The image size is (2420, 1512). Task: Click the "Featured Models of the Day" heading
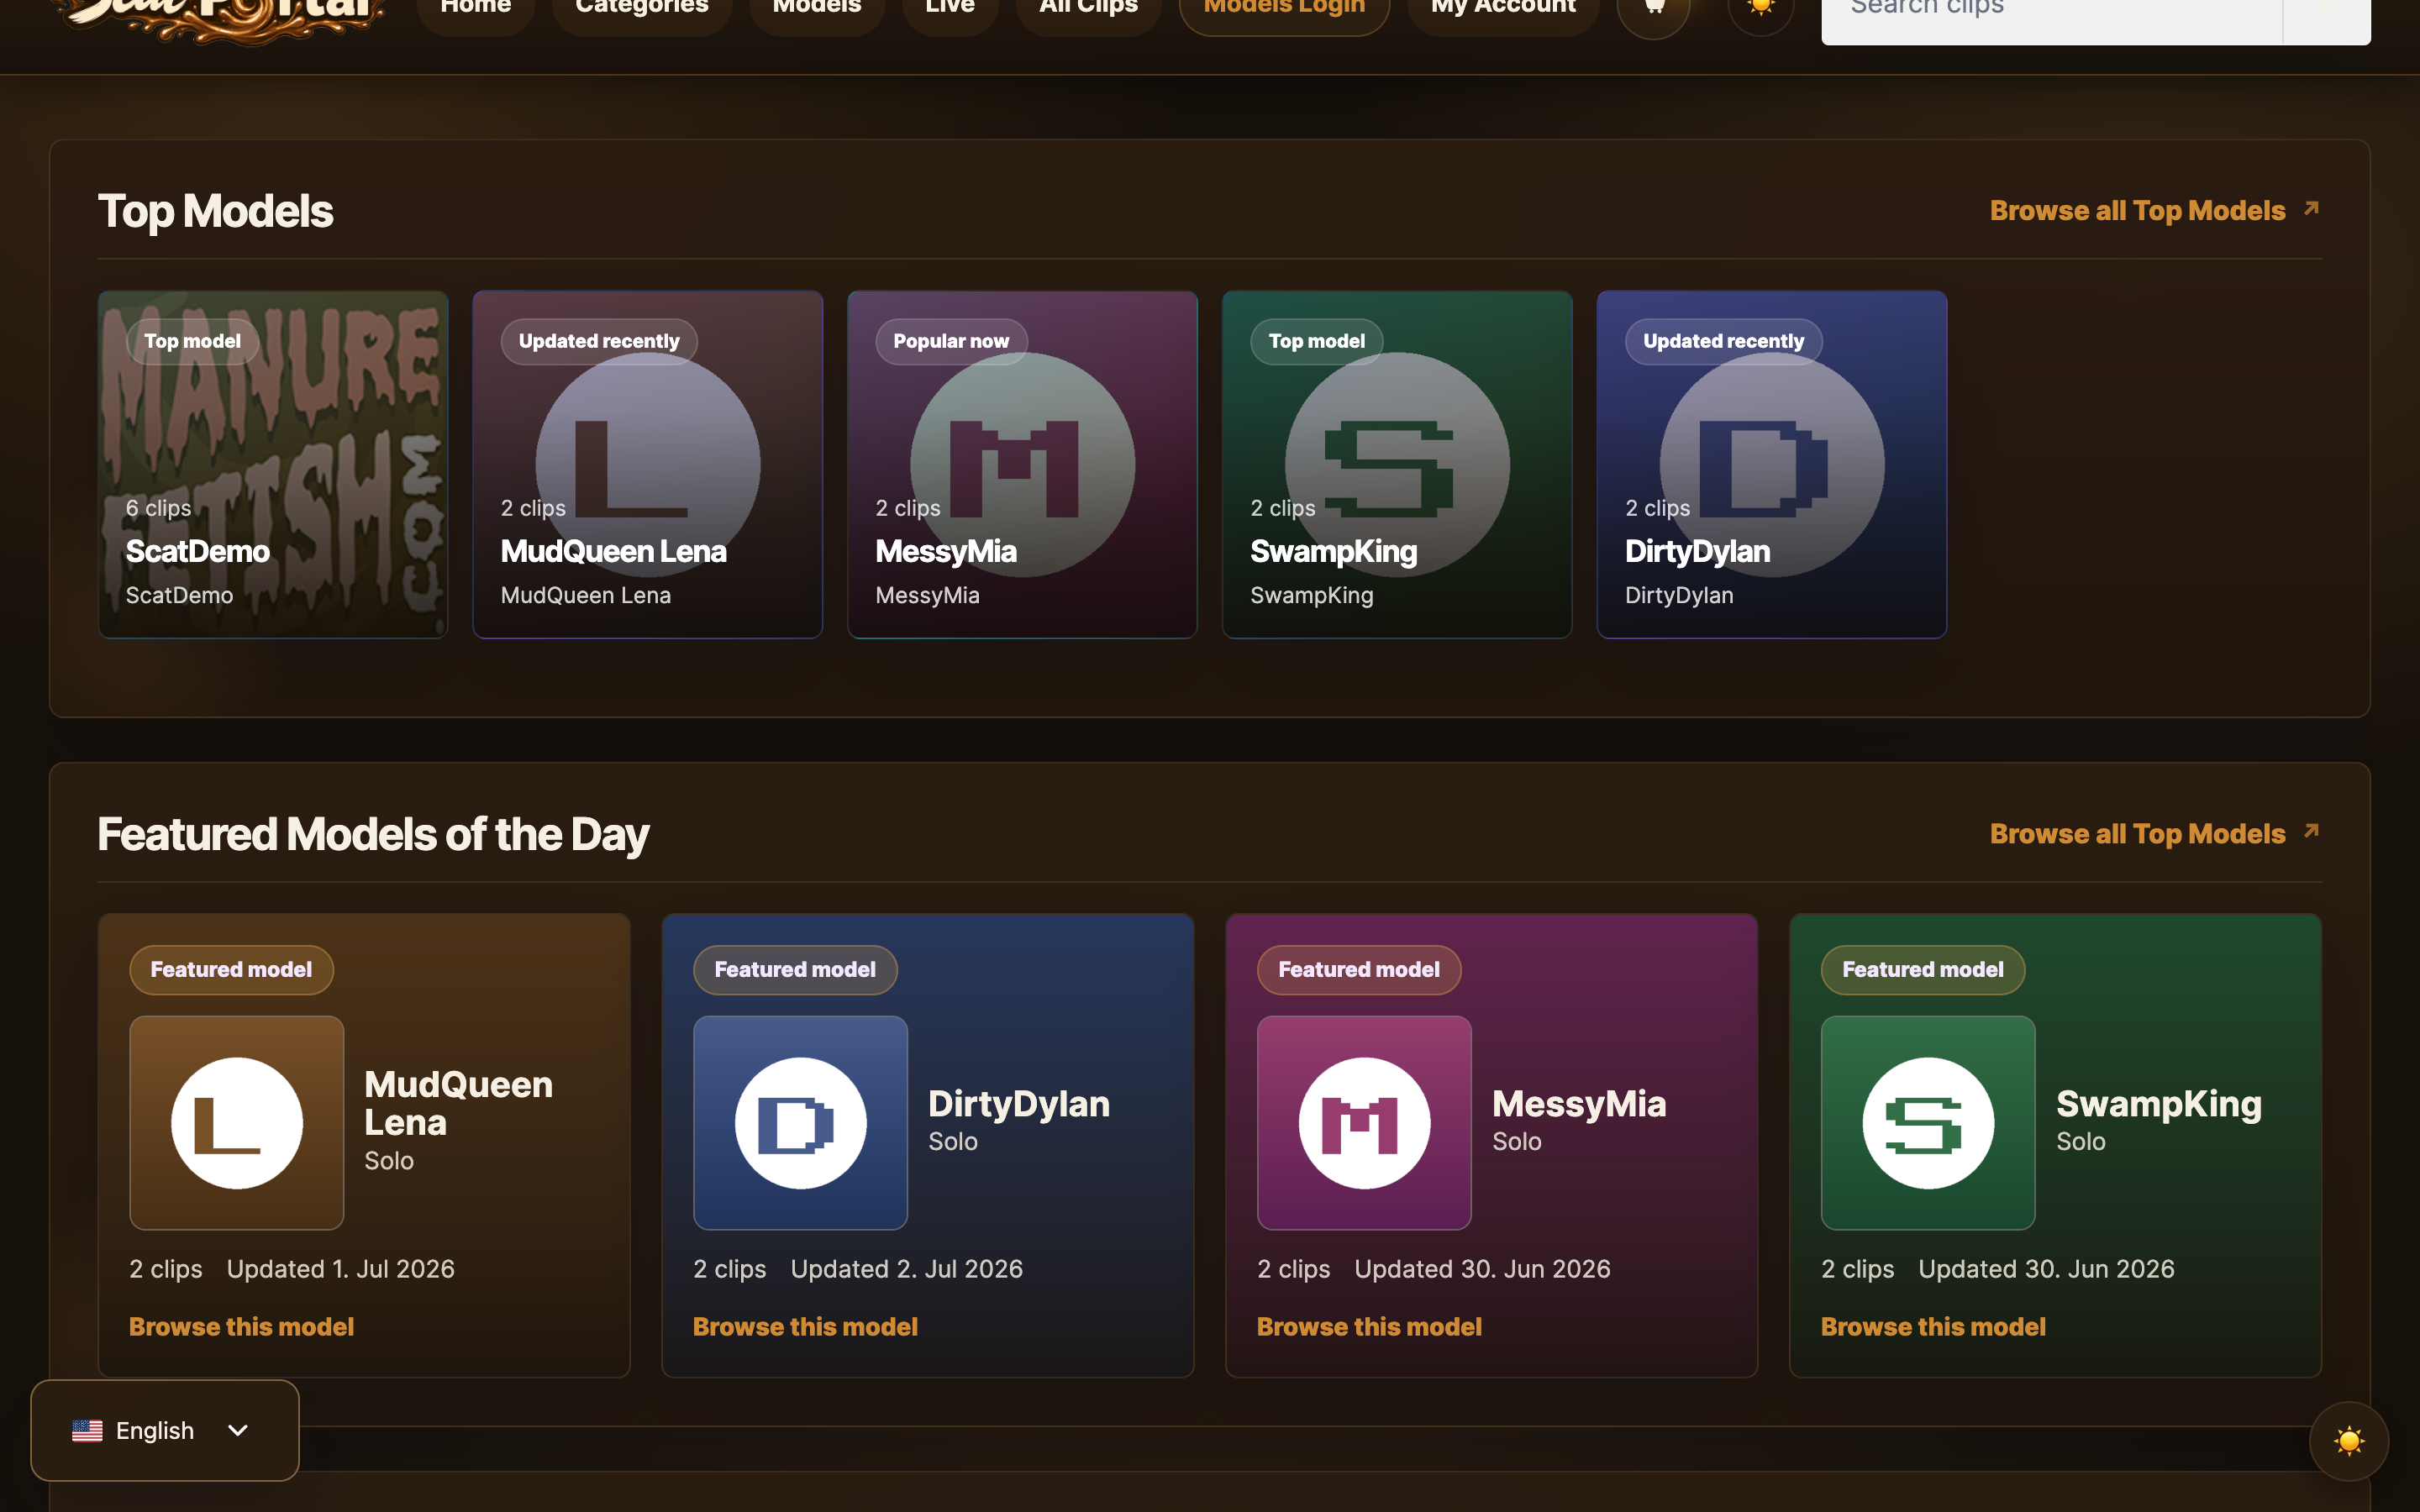(374, 835)
